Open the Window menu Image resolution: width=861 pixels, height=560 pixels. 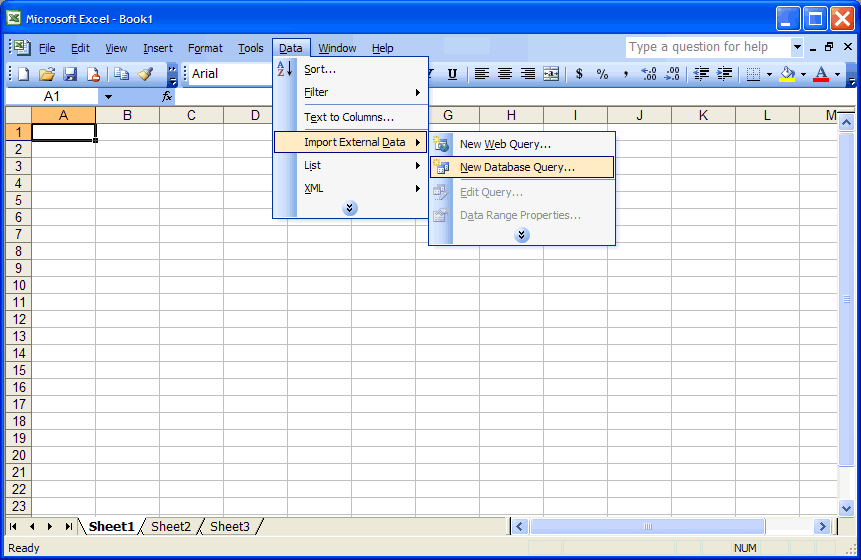coord(337,48)
